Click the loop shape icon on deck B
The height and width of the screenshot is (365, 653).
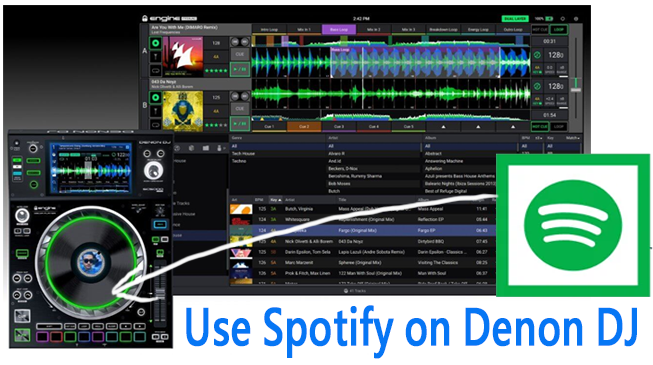pyautogui.click(x=155, y=125)
